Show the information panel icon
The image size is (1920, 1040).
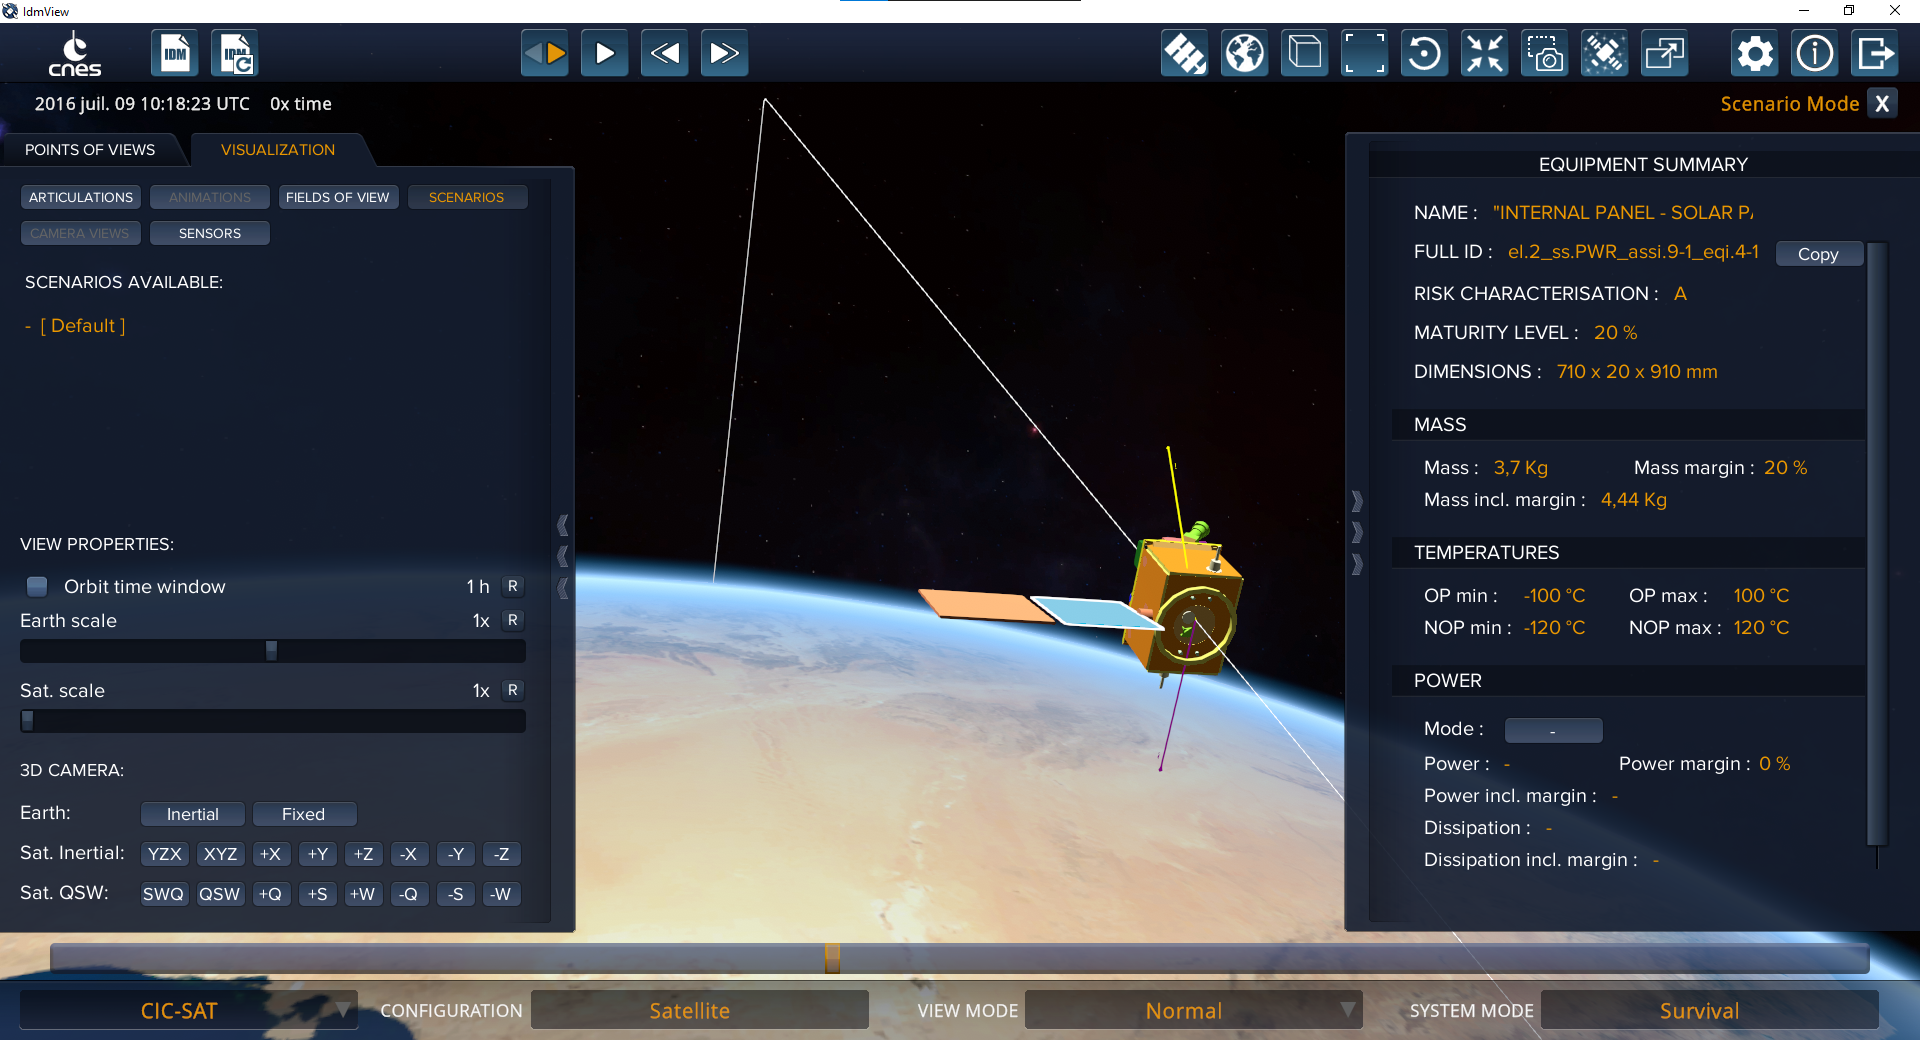point(1815,53)
